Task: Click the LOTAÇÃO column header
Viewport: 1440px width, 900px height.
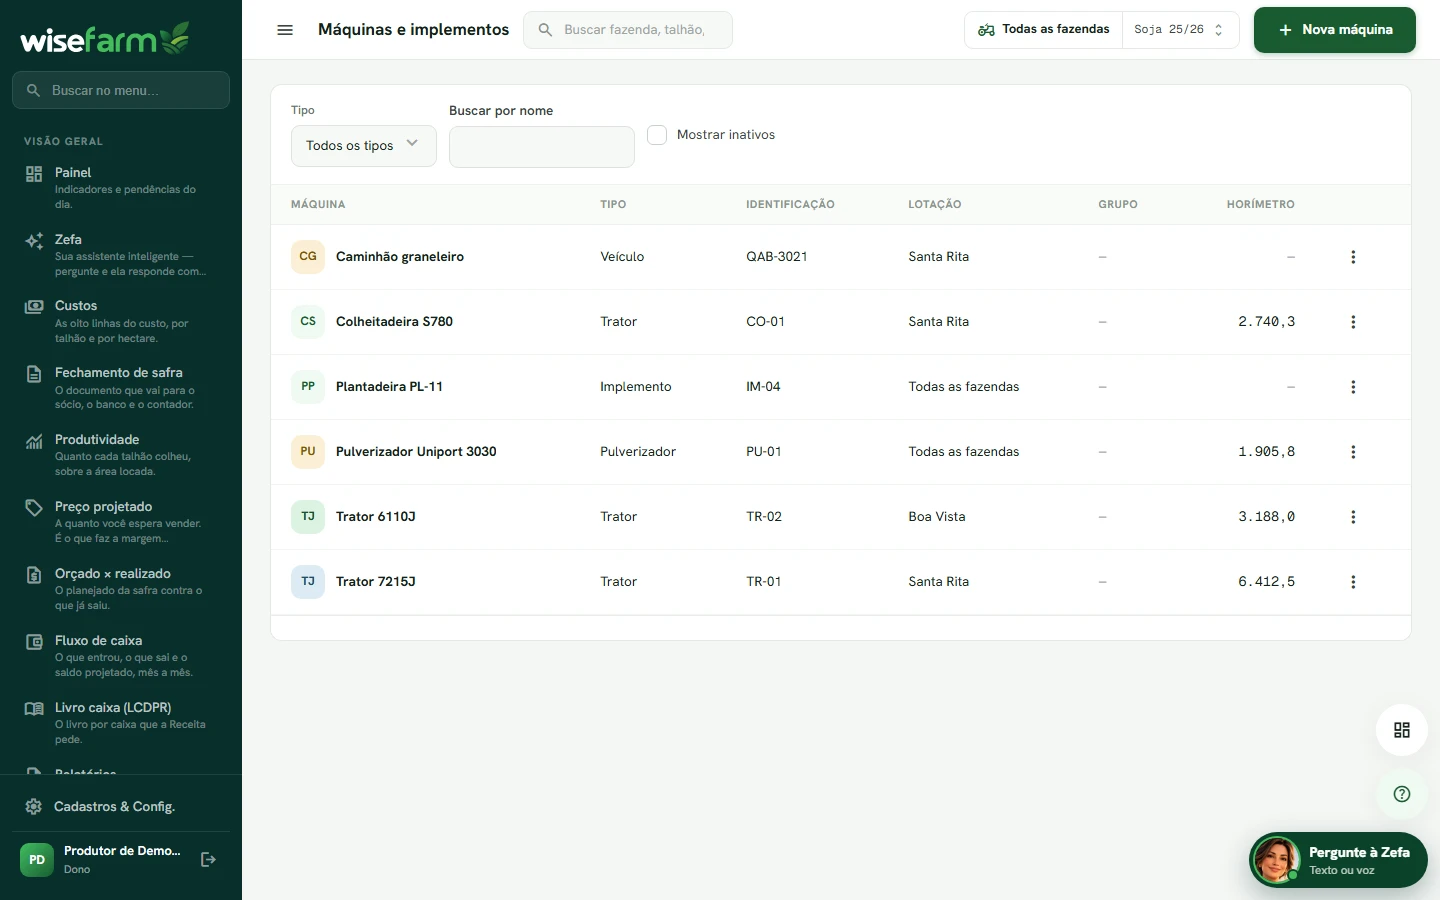Action: coord(935,204)
